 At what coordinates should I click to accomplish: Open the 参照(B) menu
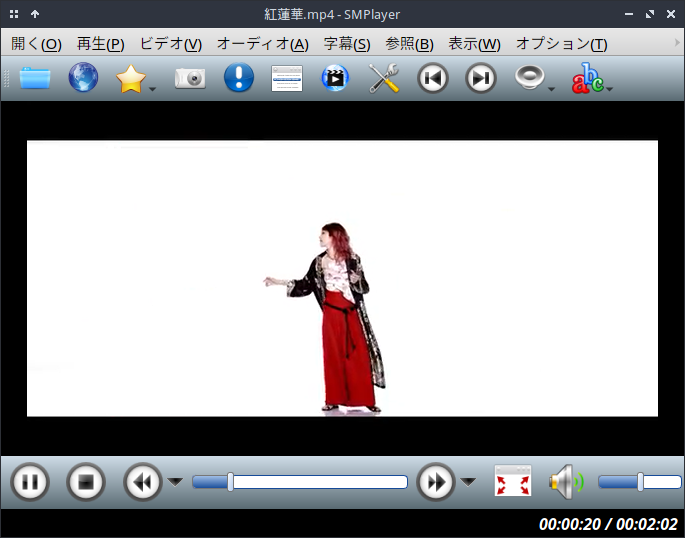click(x=409, y=44)
